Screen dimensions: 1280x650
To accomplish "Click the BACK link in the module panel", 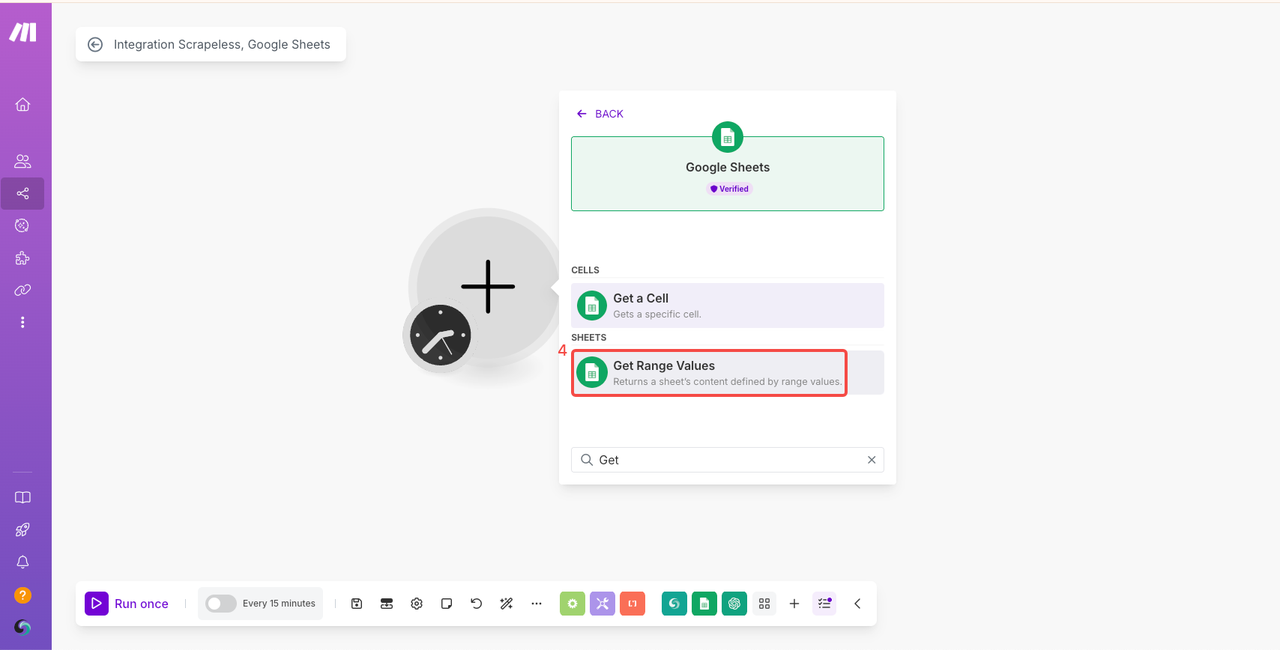I will click(x=600, y=114).
